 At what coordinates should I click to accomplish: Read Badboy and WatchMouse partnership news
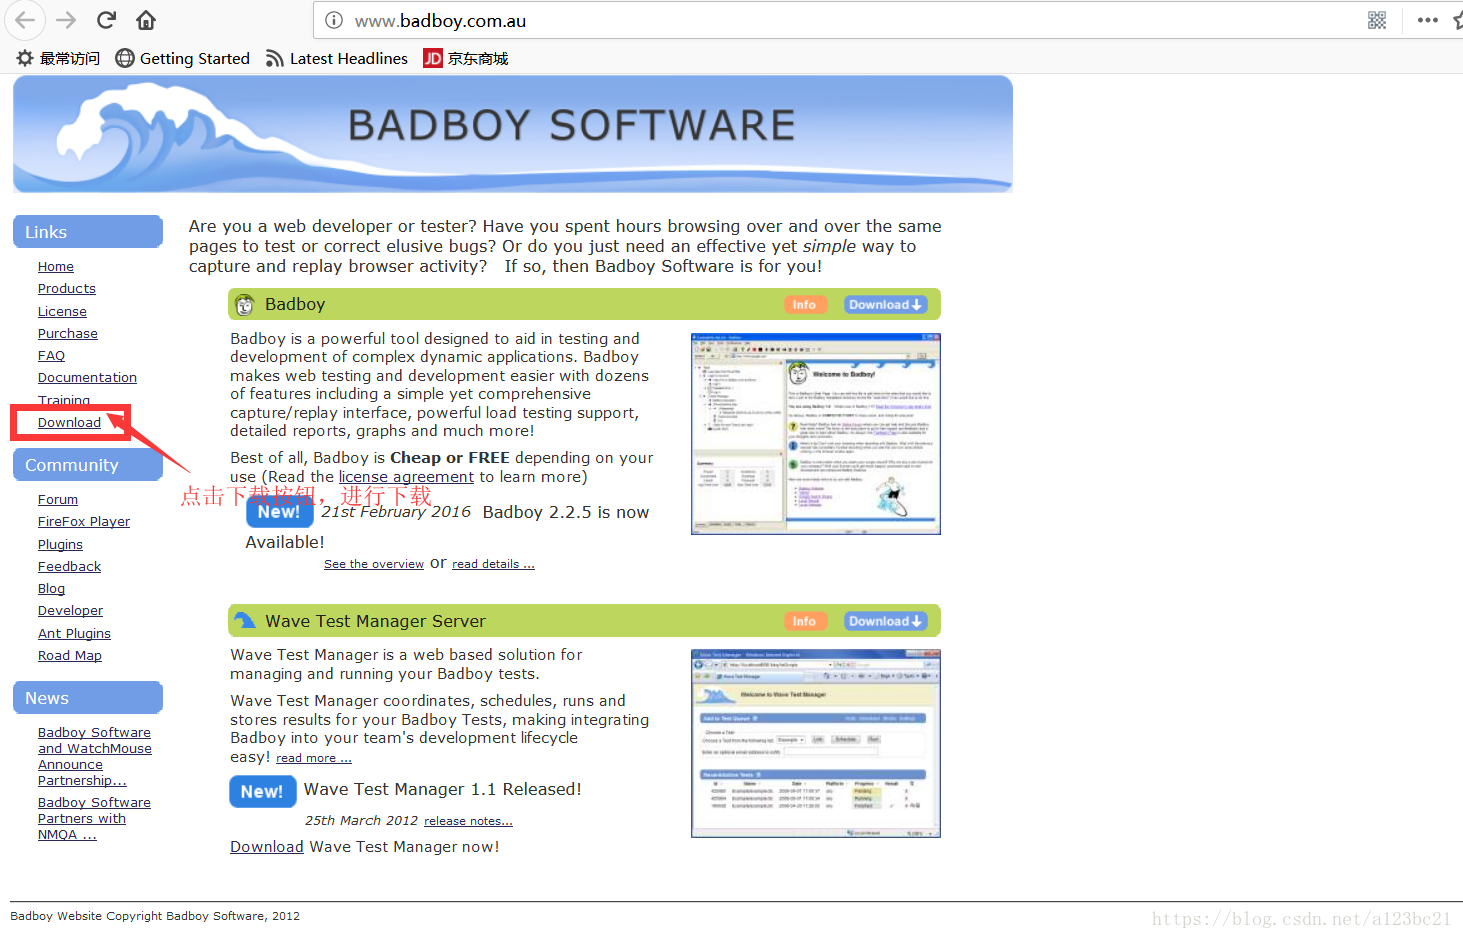pos(95,757)
